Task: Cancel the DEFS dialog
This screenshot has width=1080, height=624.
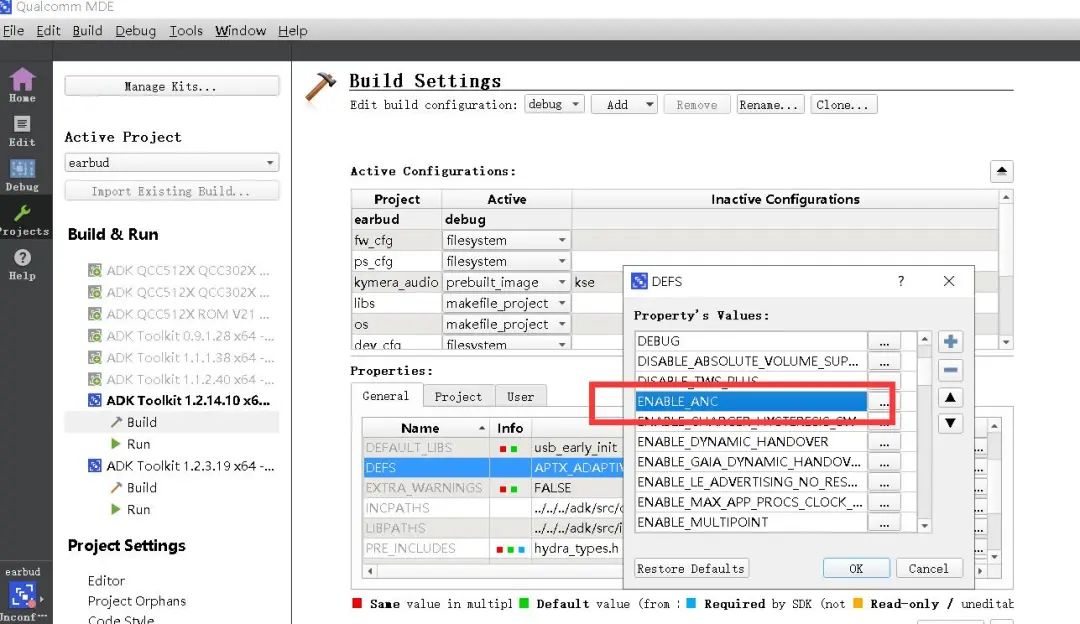Action: pos(928,568)
